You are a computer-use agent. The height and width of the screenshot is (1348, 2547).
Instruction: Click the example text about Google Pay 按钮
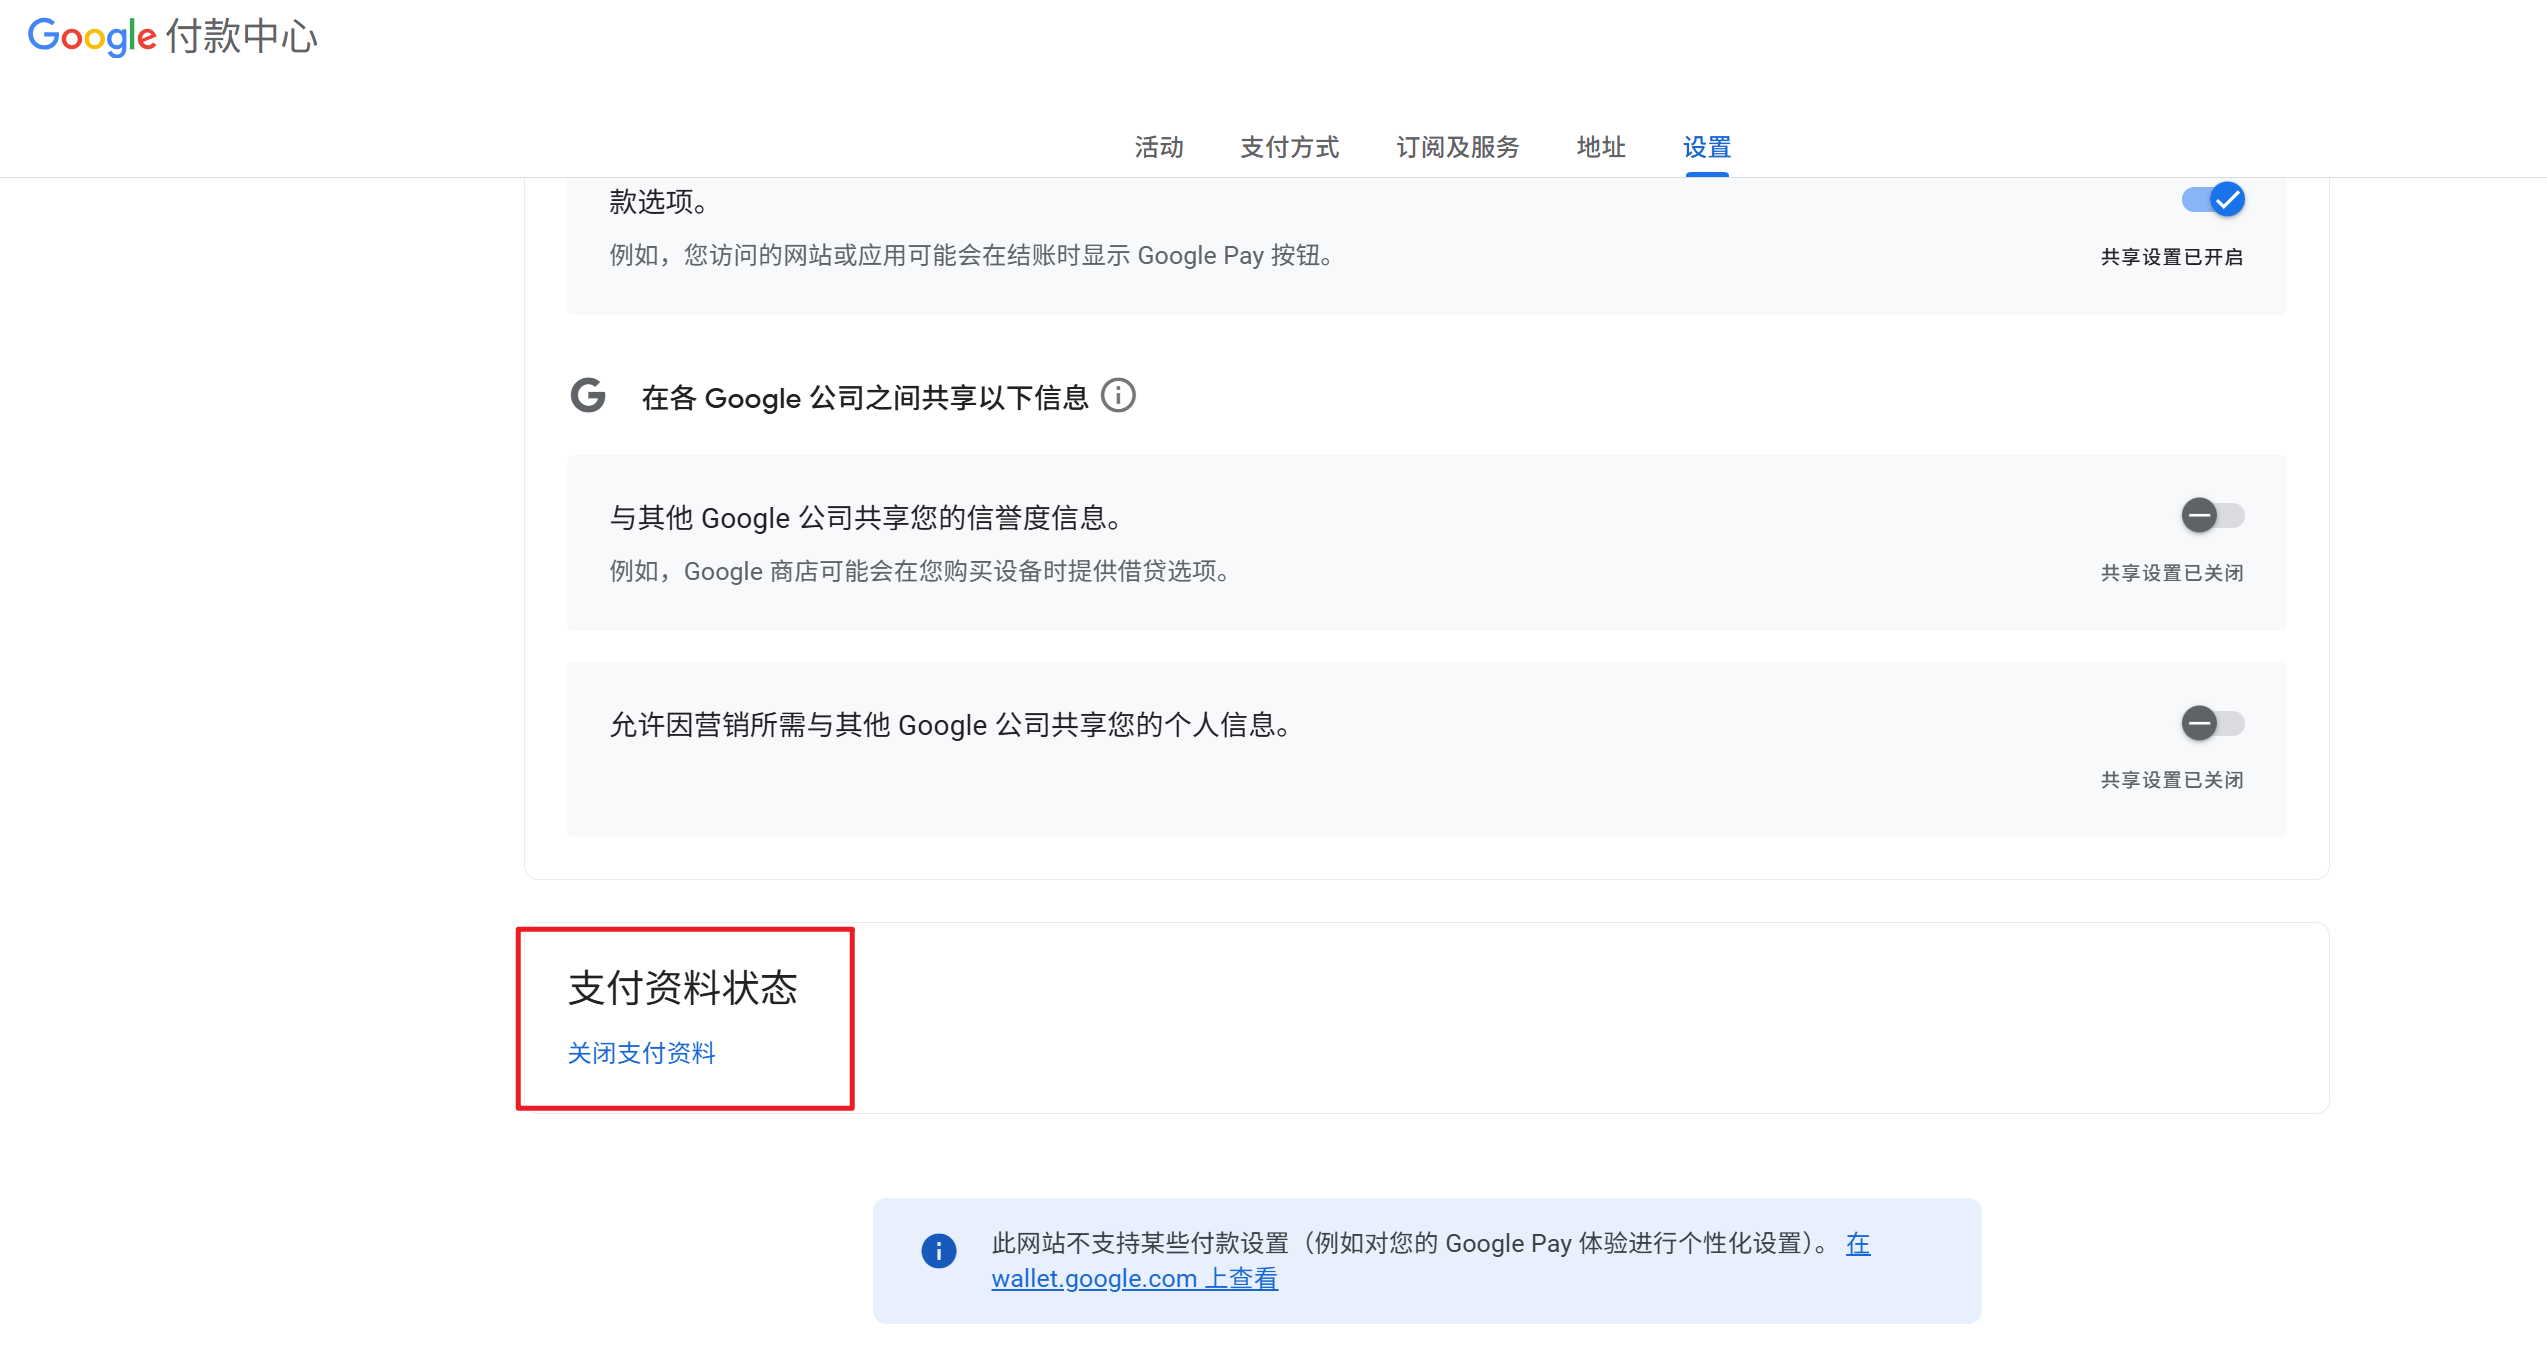point(971,256)
